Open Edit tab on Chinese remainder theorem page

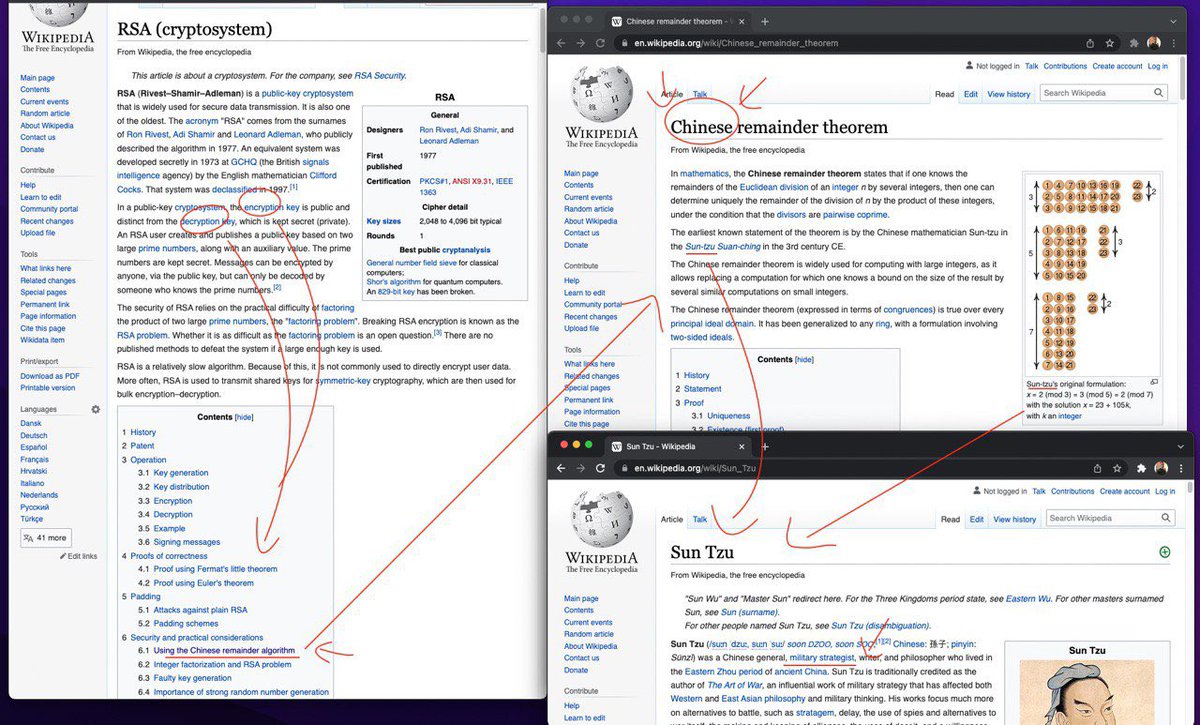(970, 94)
